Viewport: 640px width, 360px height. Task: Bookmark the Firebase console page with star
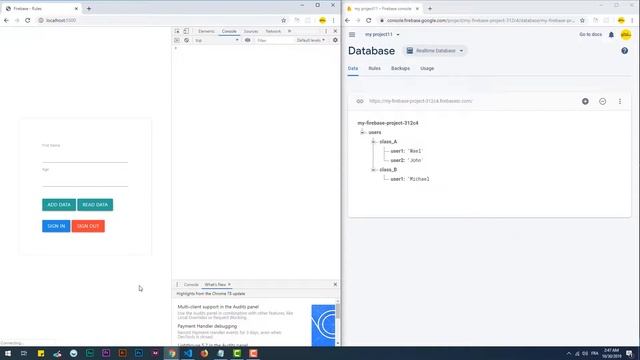coord(582,20)
